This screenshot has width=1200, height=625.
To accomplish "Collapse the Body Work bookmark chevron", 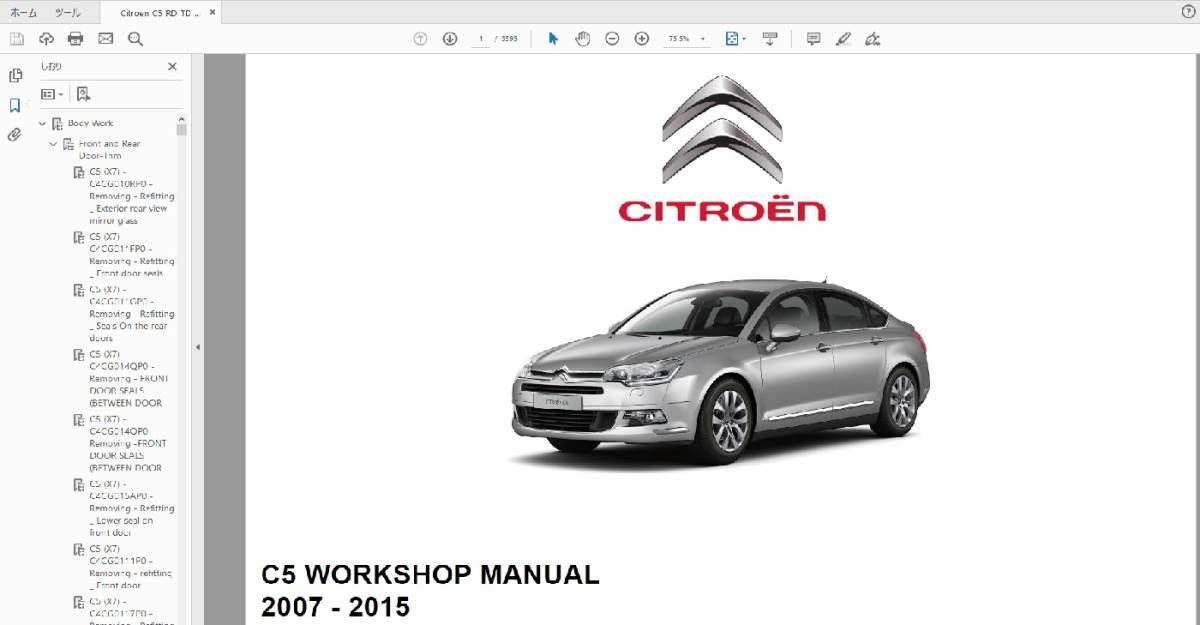I will coord(42,124).
